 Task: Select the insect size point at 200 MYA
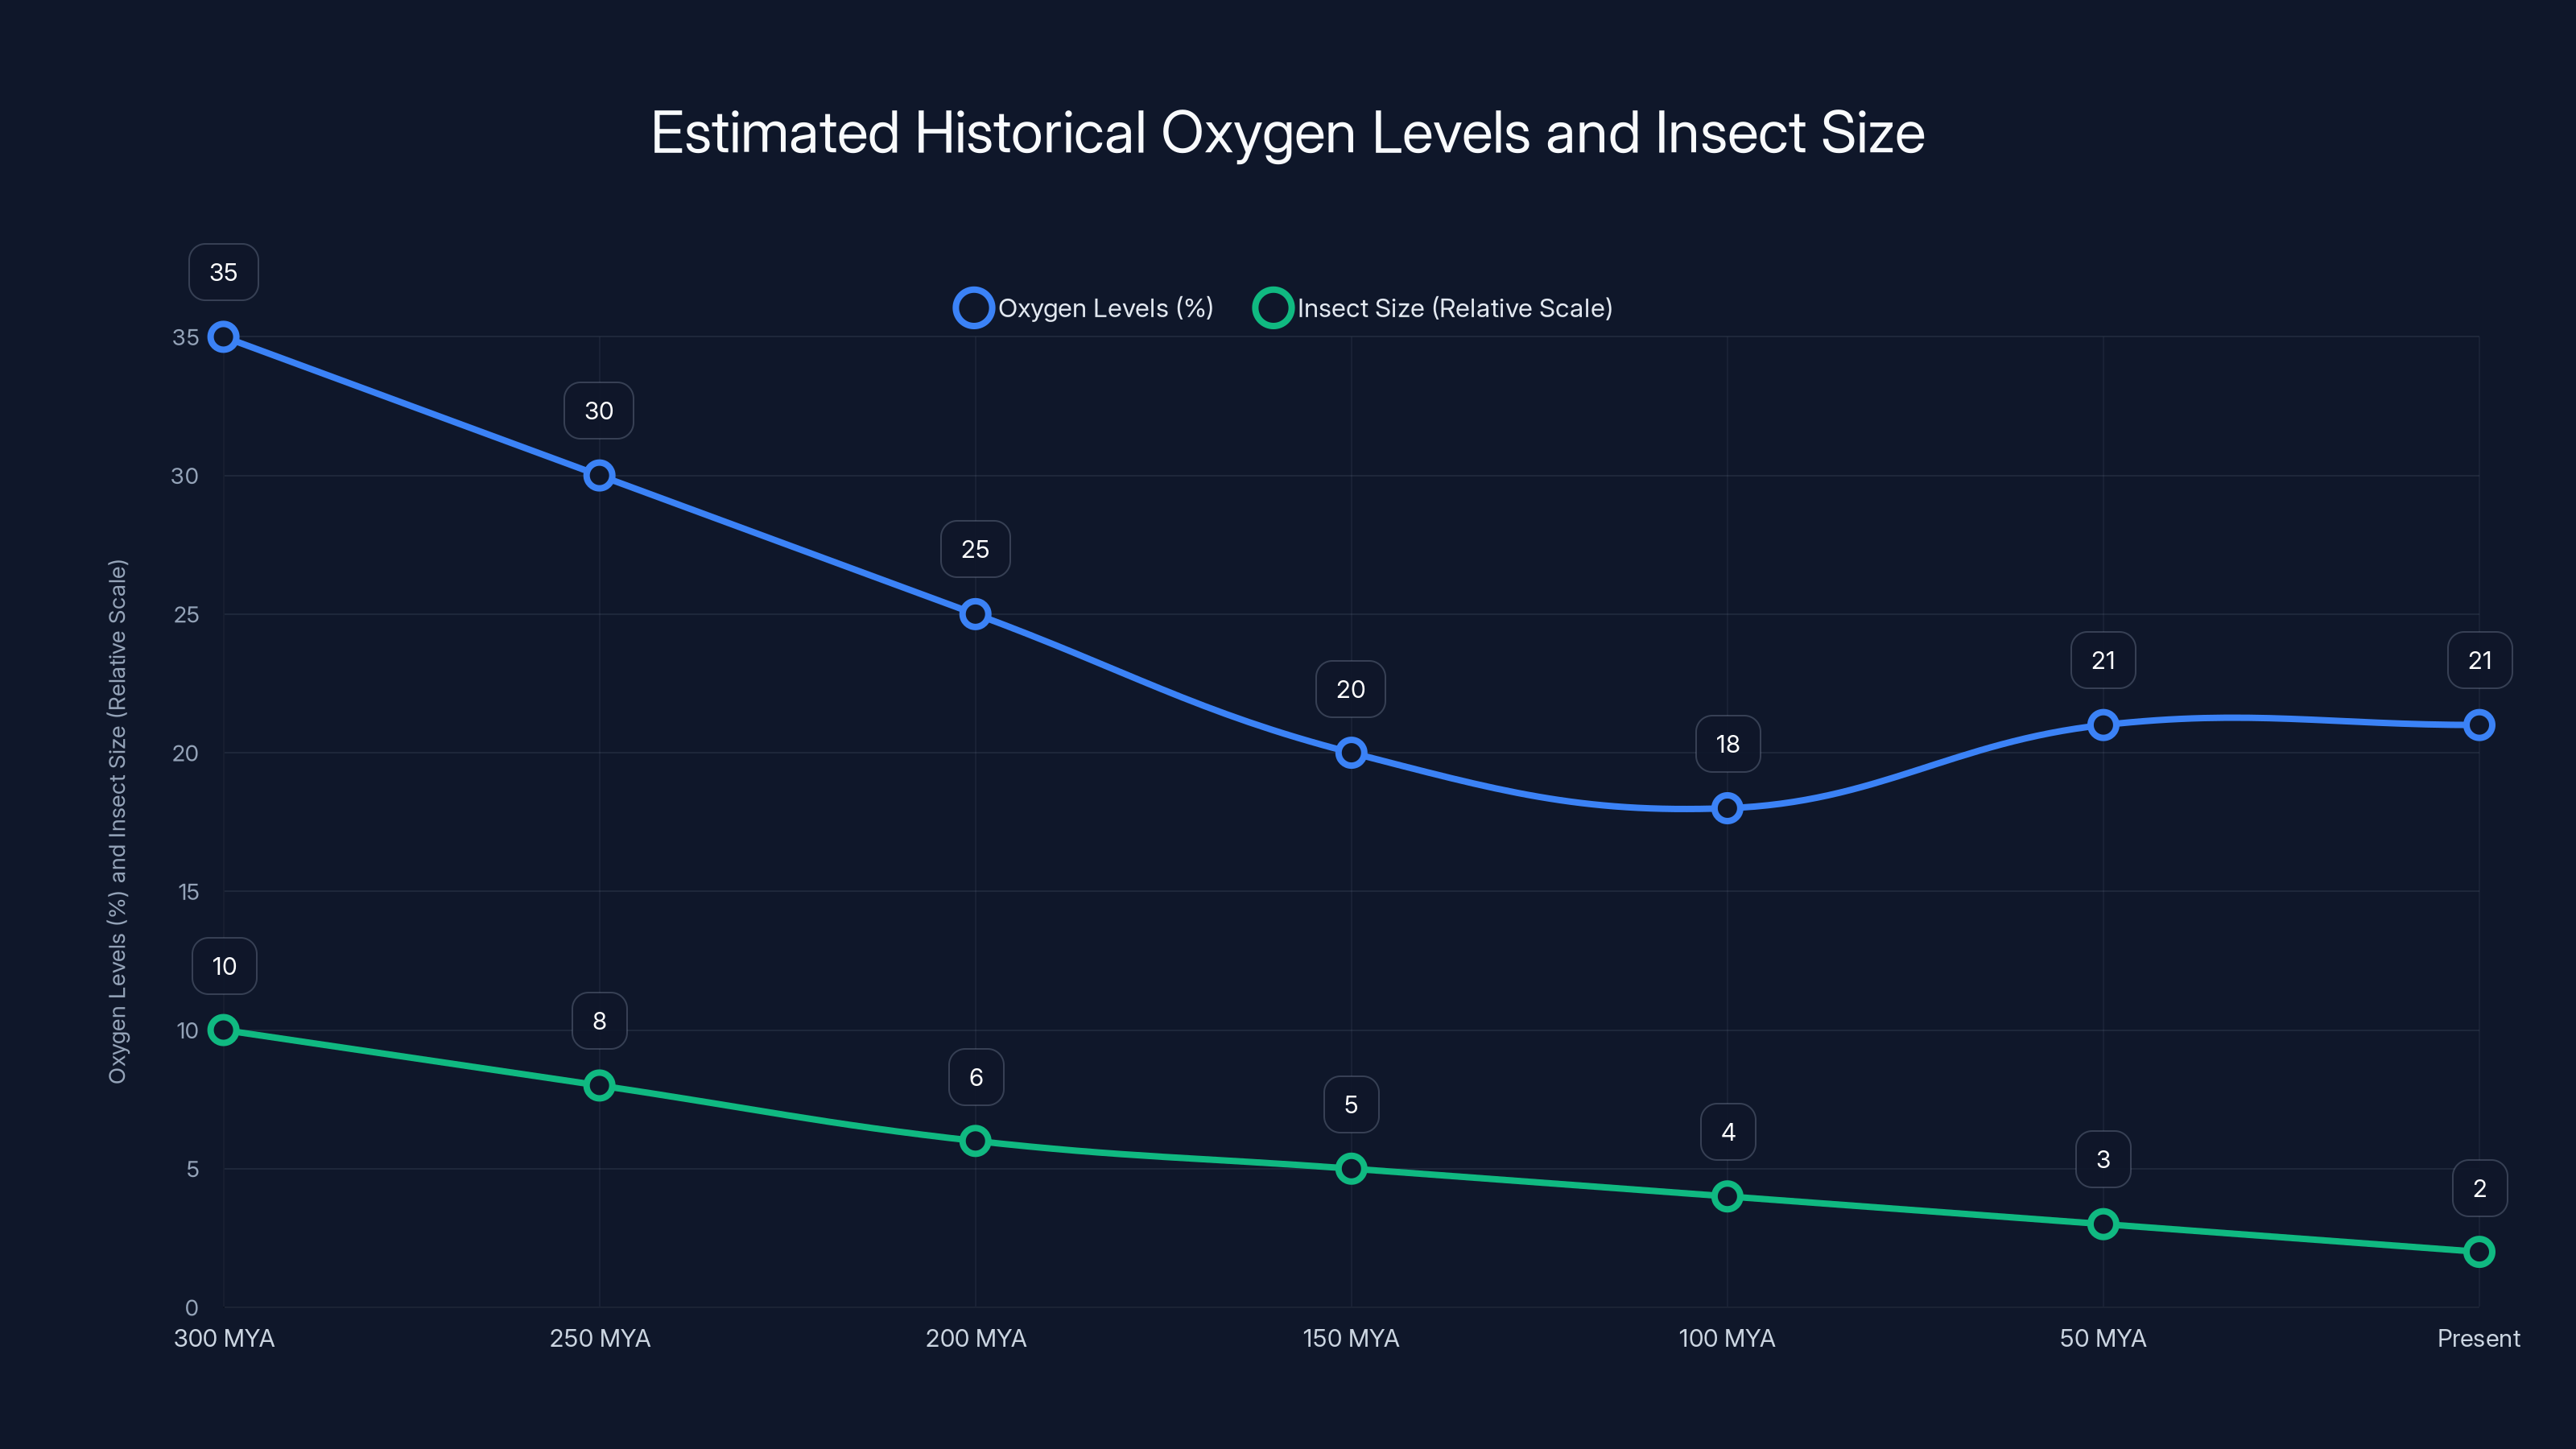[x=975, y=1141]
